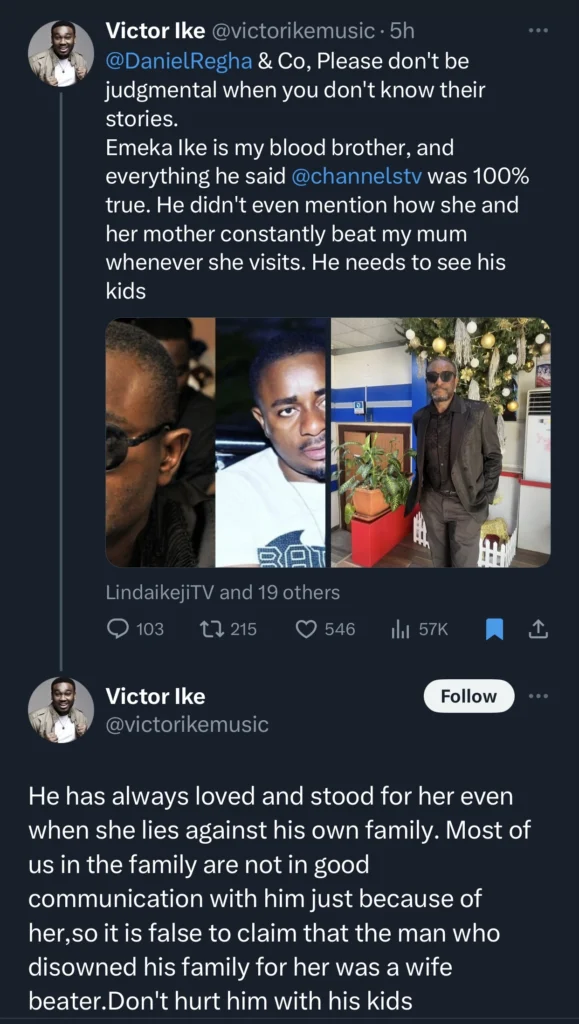Screen dimensions: 579x1024
Task: View analytics via the bar chart icon
Action: (x=398, y=629)
